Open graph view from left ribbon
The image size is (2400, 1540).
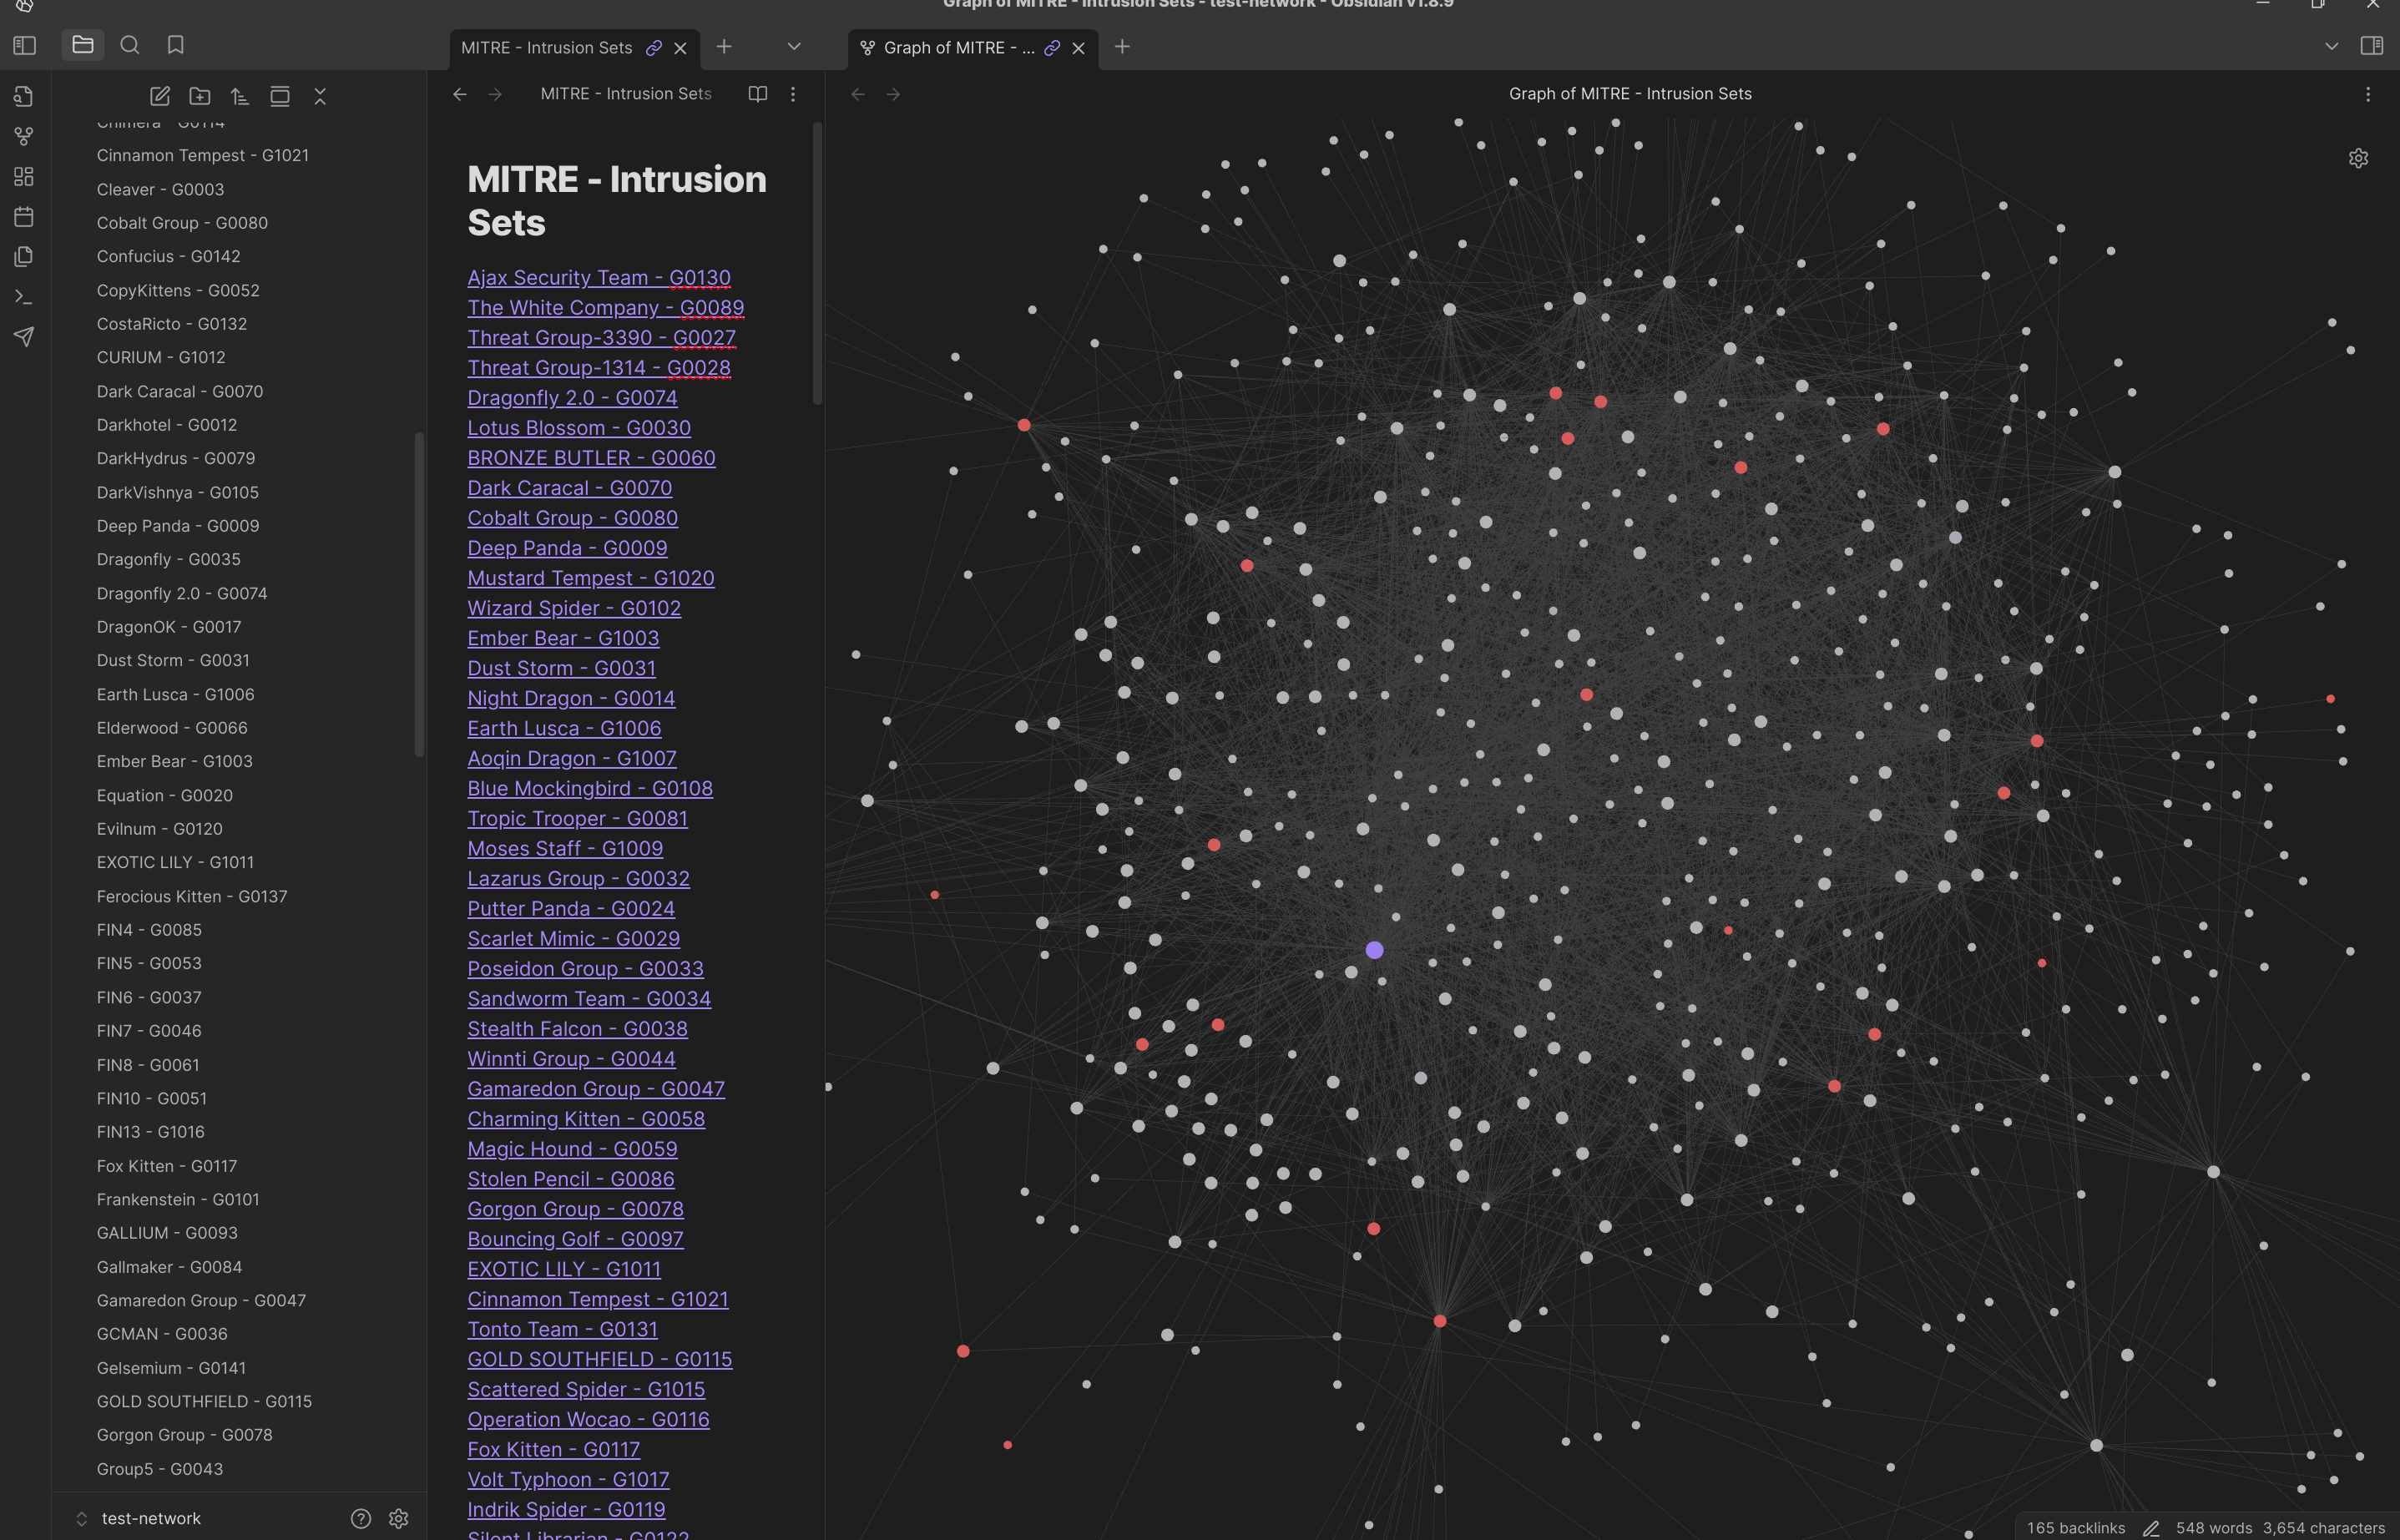tap(24, 136)
